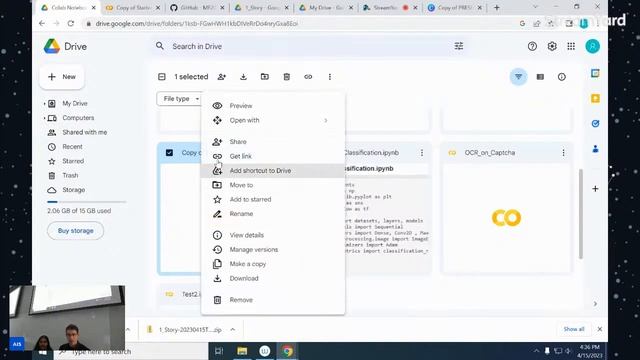This screenshot has width=640, height=360.
Task: Switch to list layout view
Action: tap(540, 77)
